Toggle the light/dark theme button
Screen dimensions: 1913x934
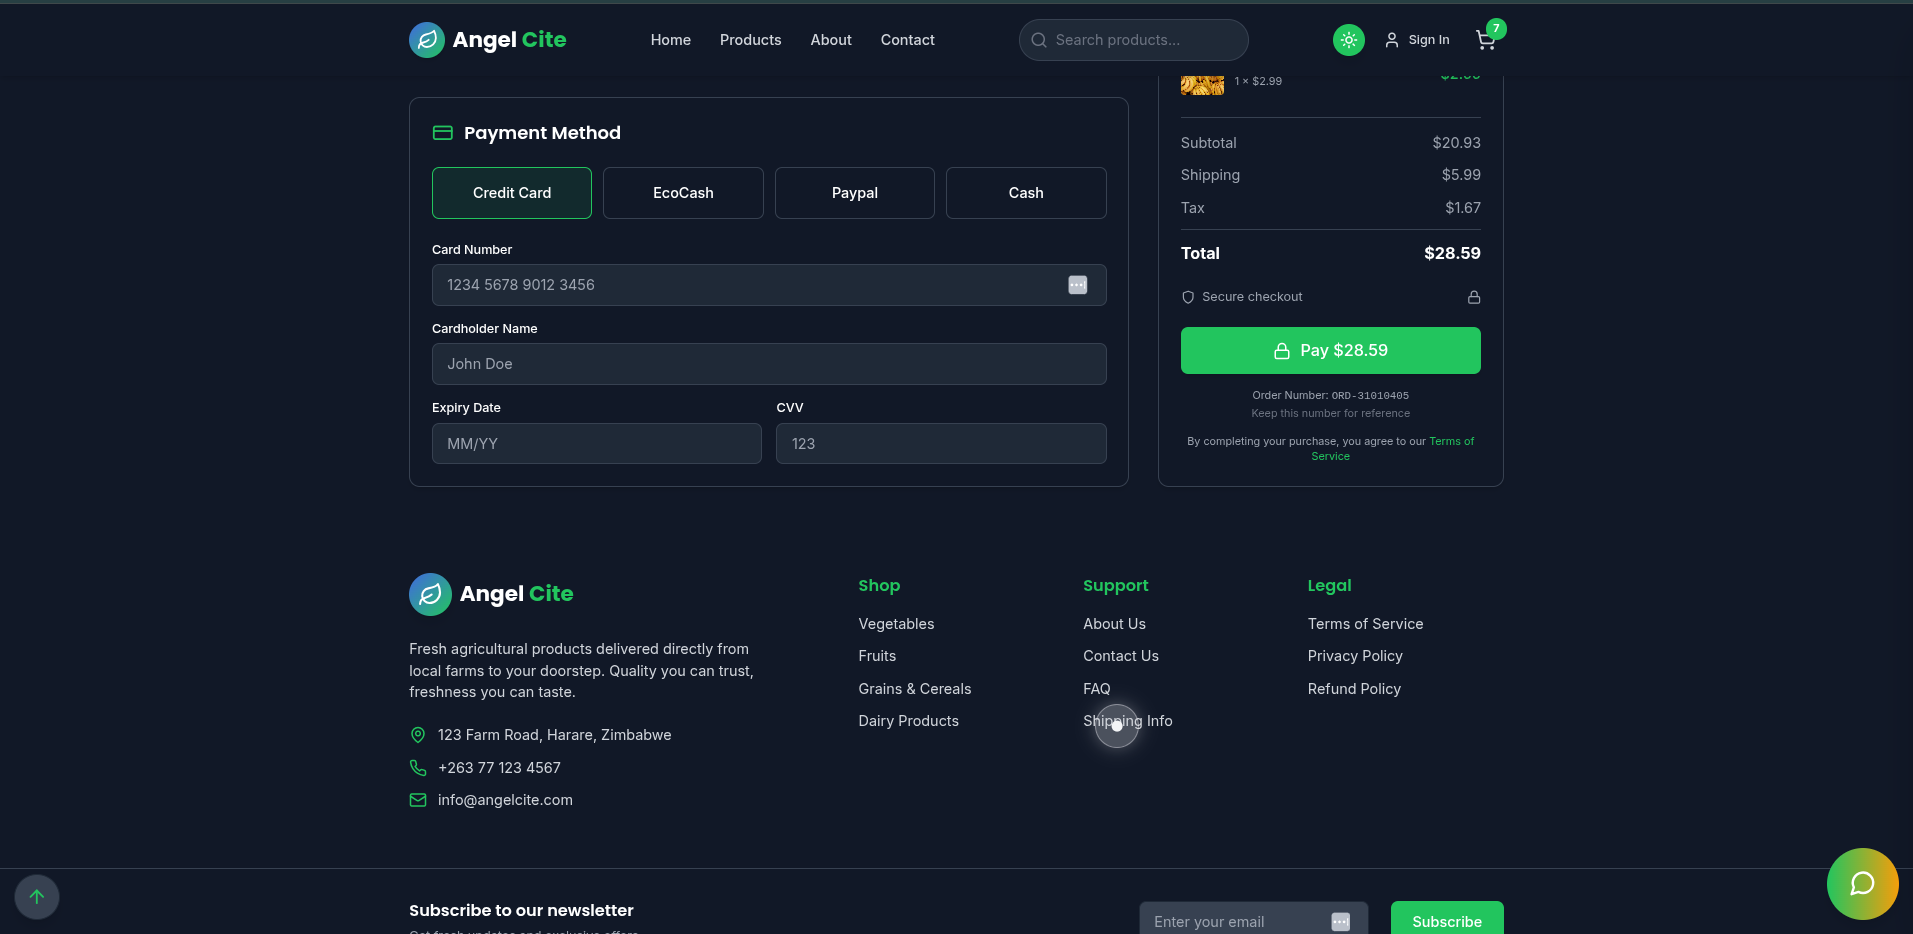point(1348,40)
